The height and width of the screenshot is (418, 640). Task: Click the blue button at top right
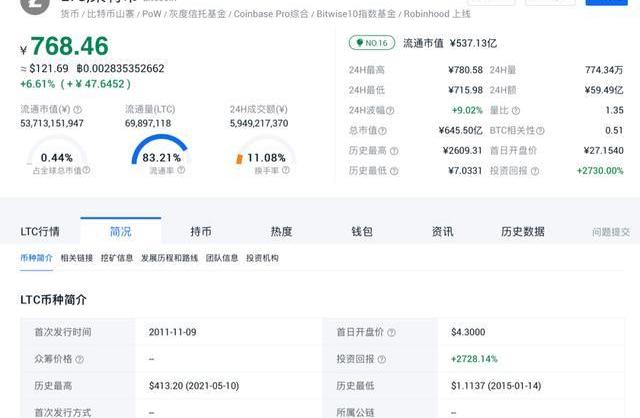point(607,2)
